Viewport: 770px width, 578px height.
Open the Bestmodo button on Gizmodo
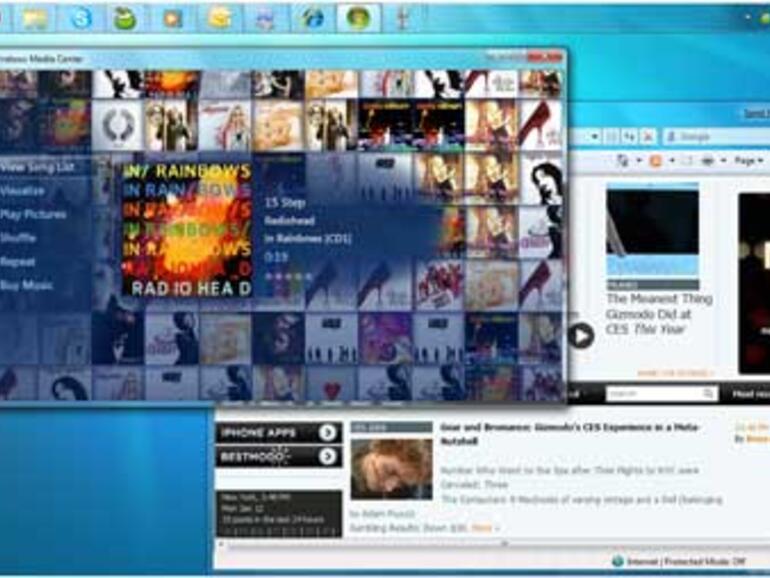coord(279,457)
